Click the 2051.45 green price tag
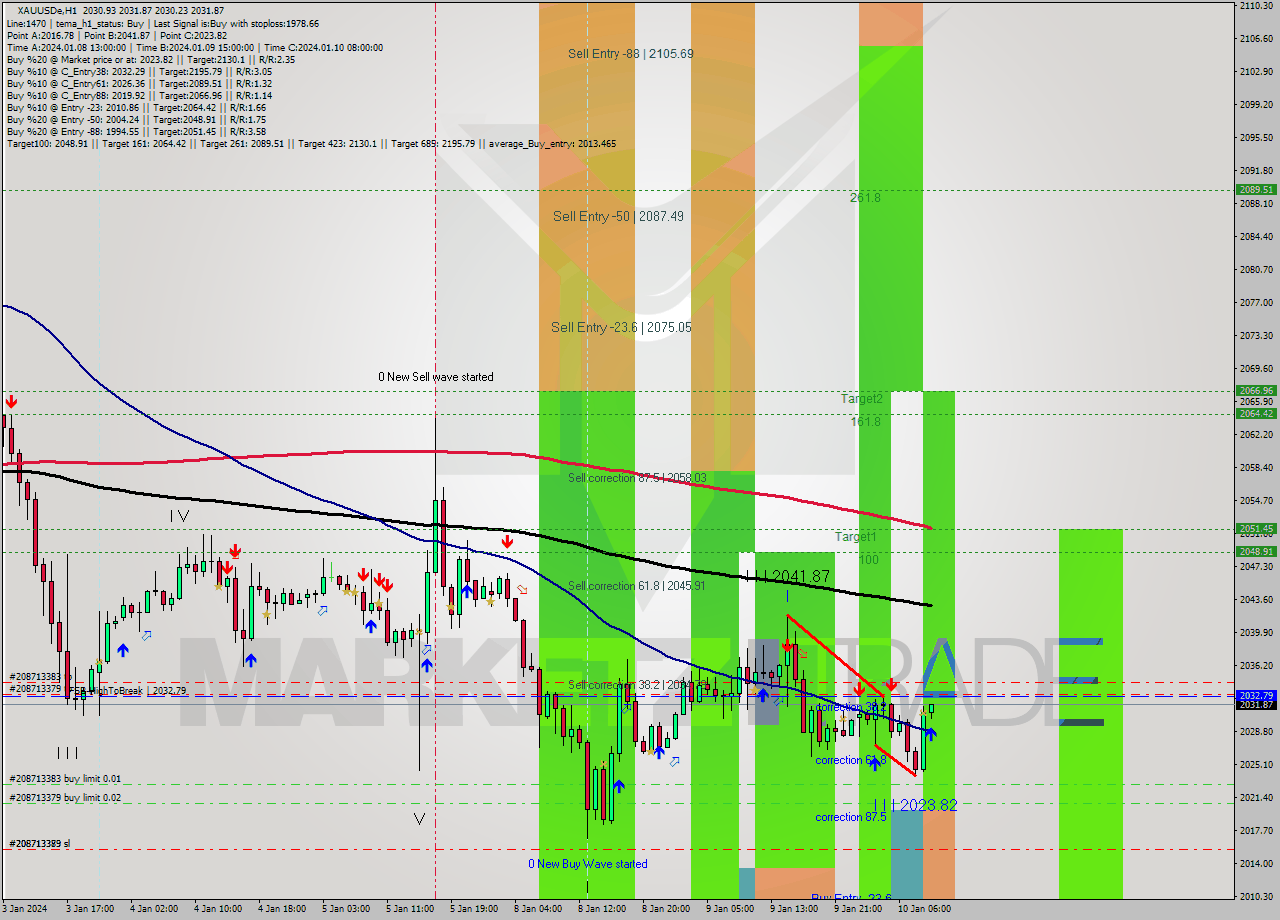Viewport: 1280px width, 920px height. click(x=1256, y=529)
